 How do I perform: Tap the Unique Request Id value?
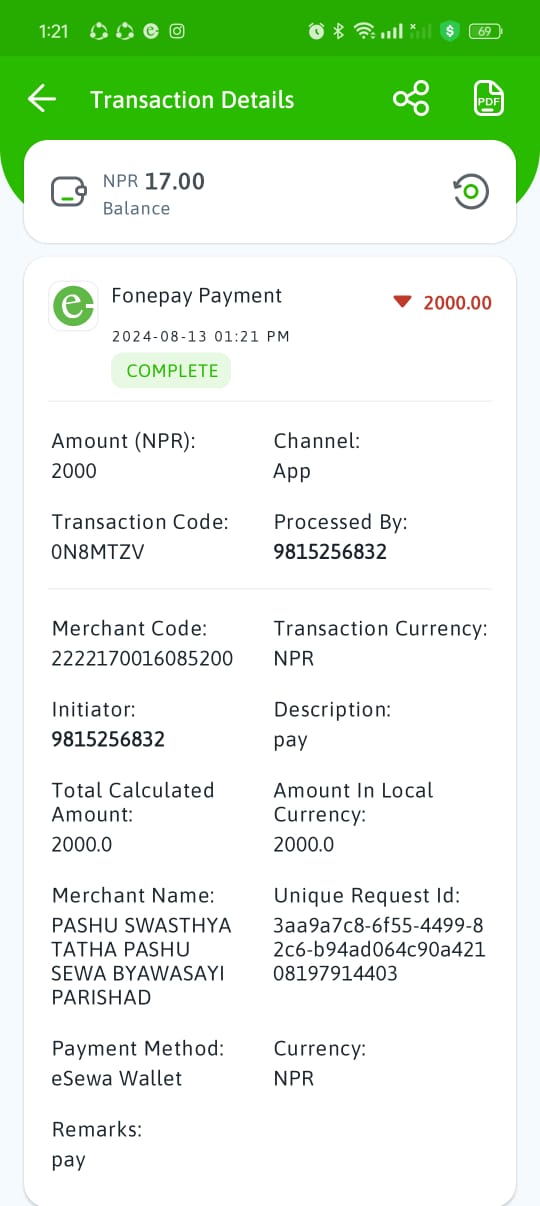(380, 949)
